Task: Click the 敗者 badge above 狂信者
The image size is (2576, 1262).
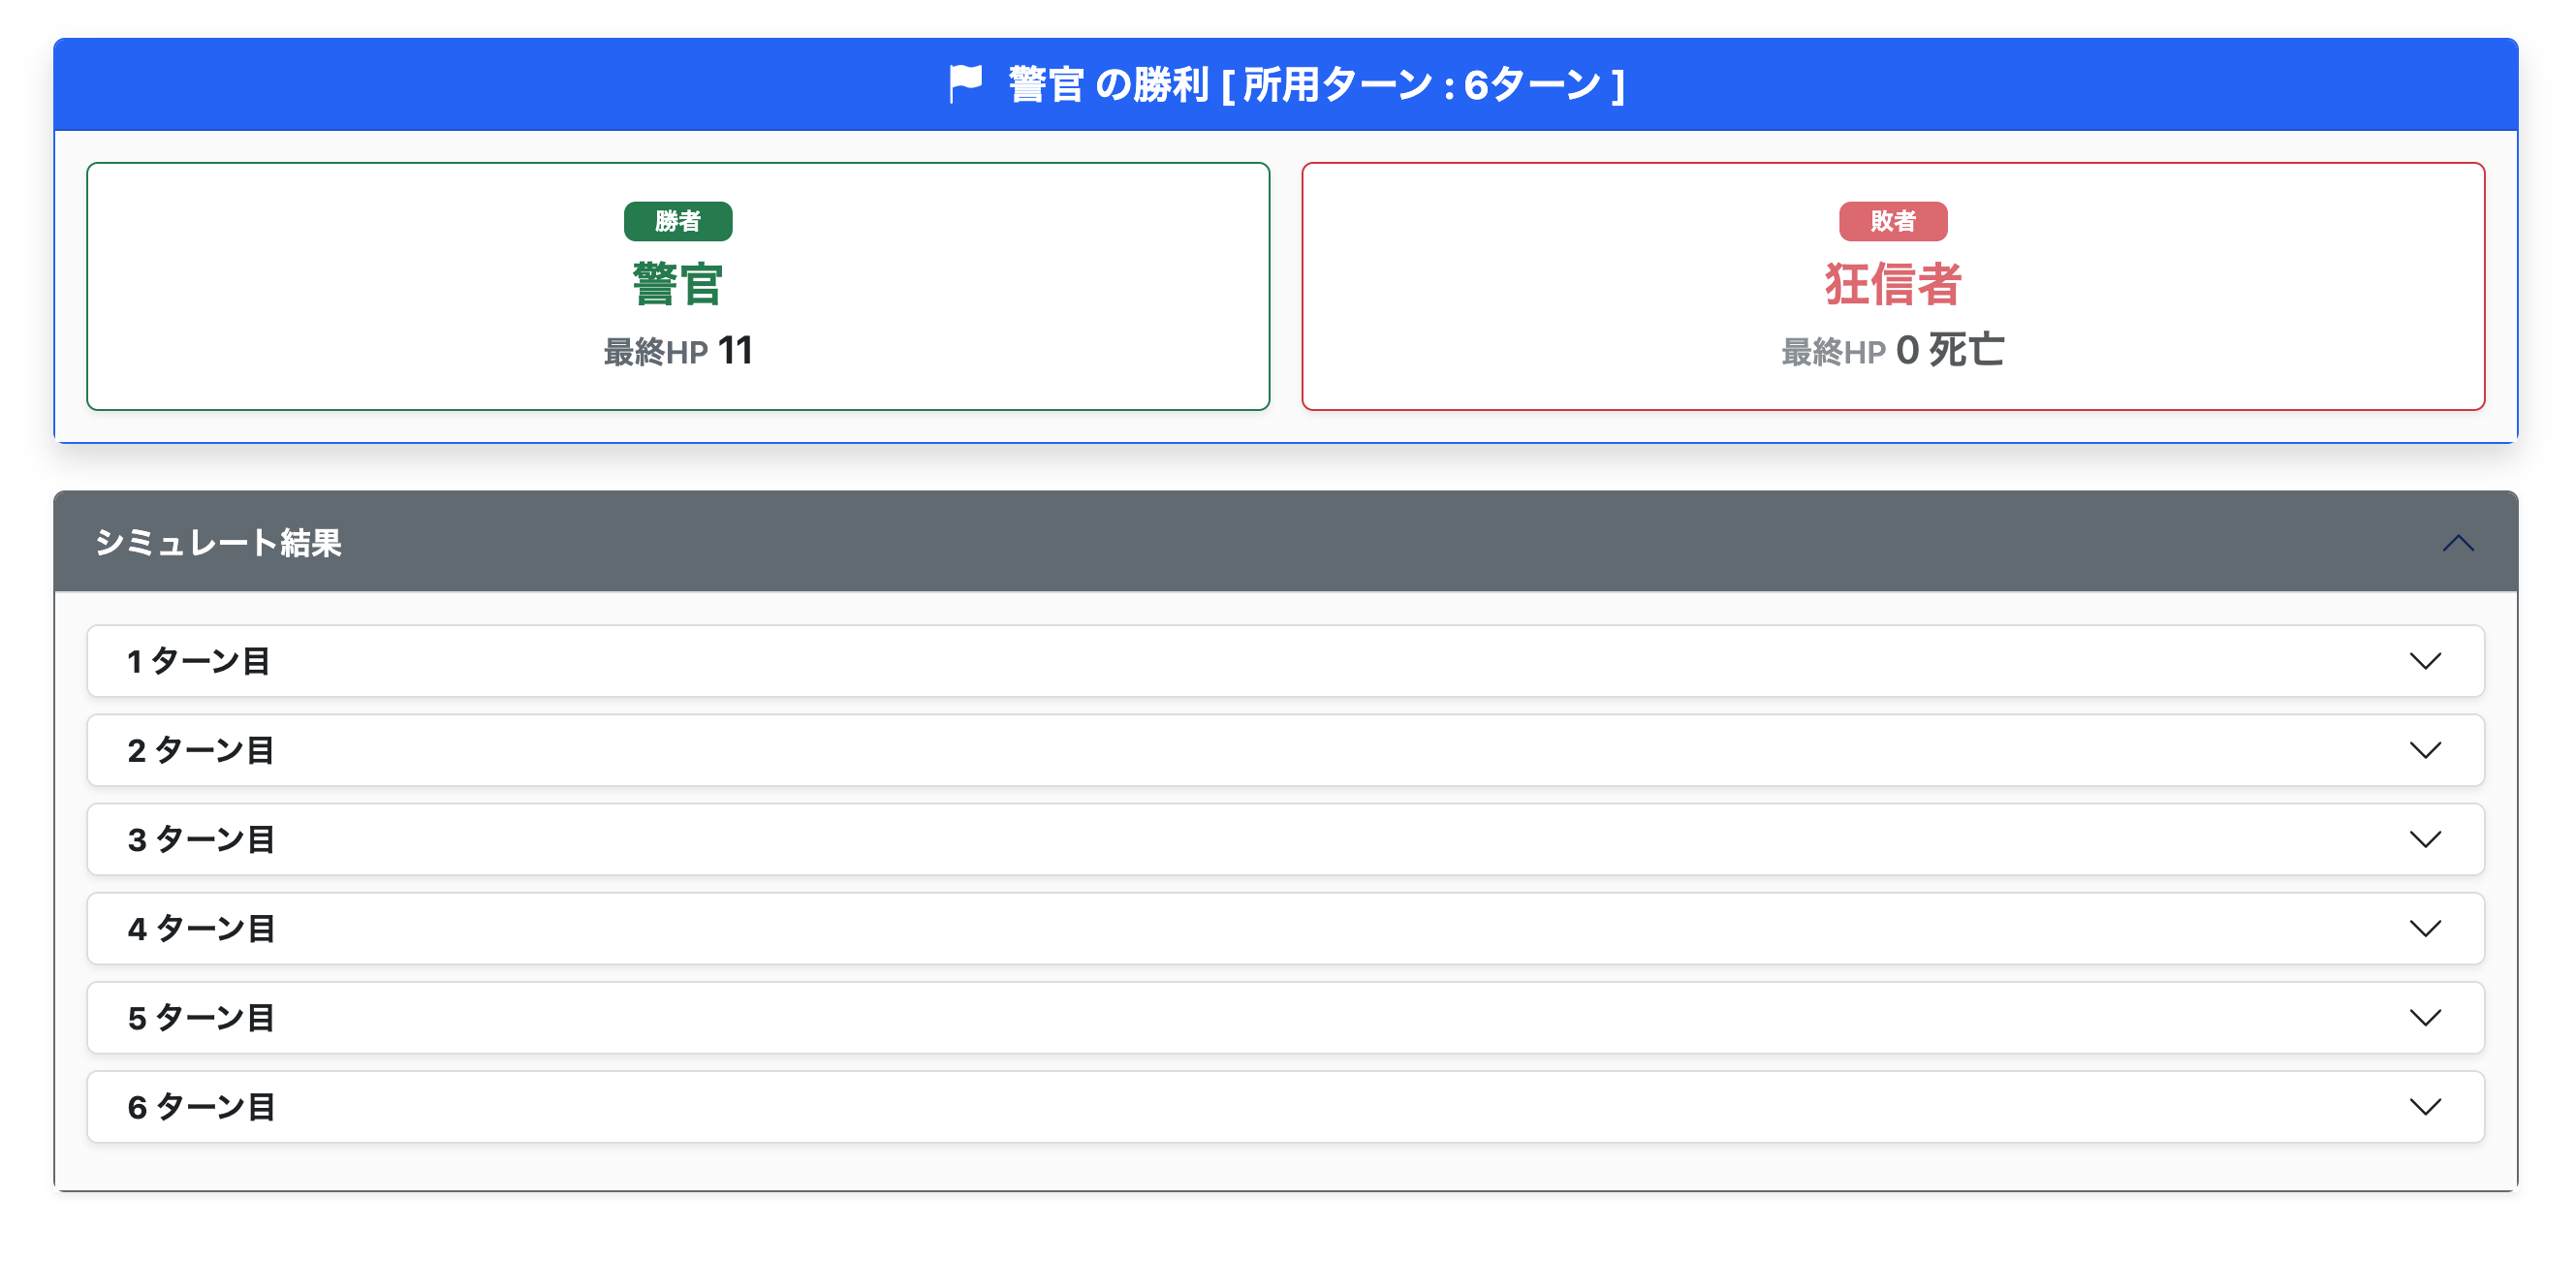Action: coord(1894,221)
